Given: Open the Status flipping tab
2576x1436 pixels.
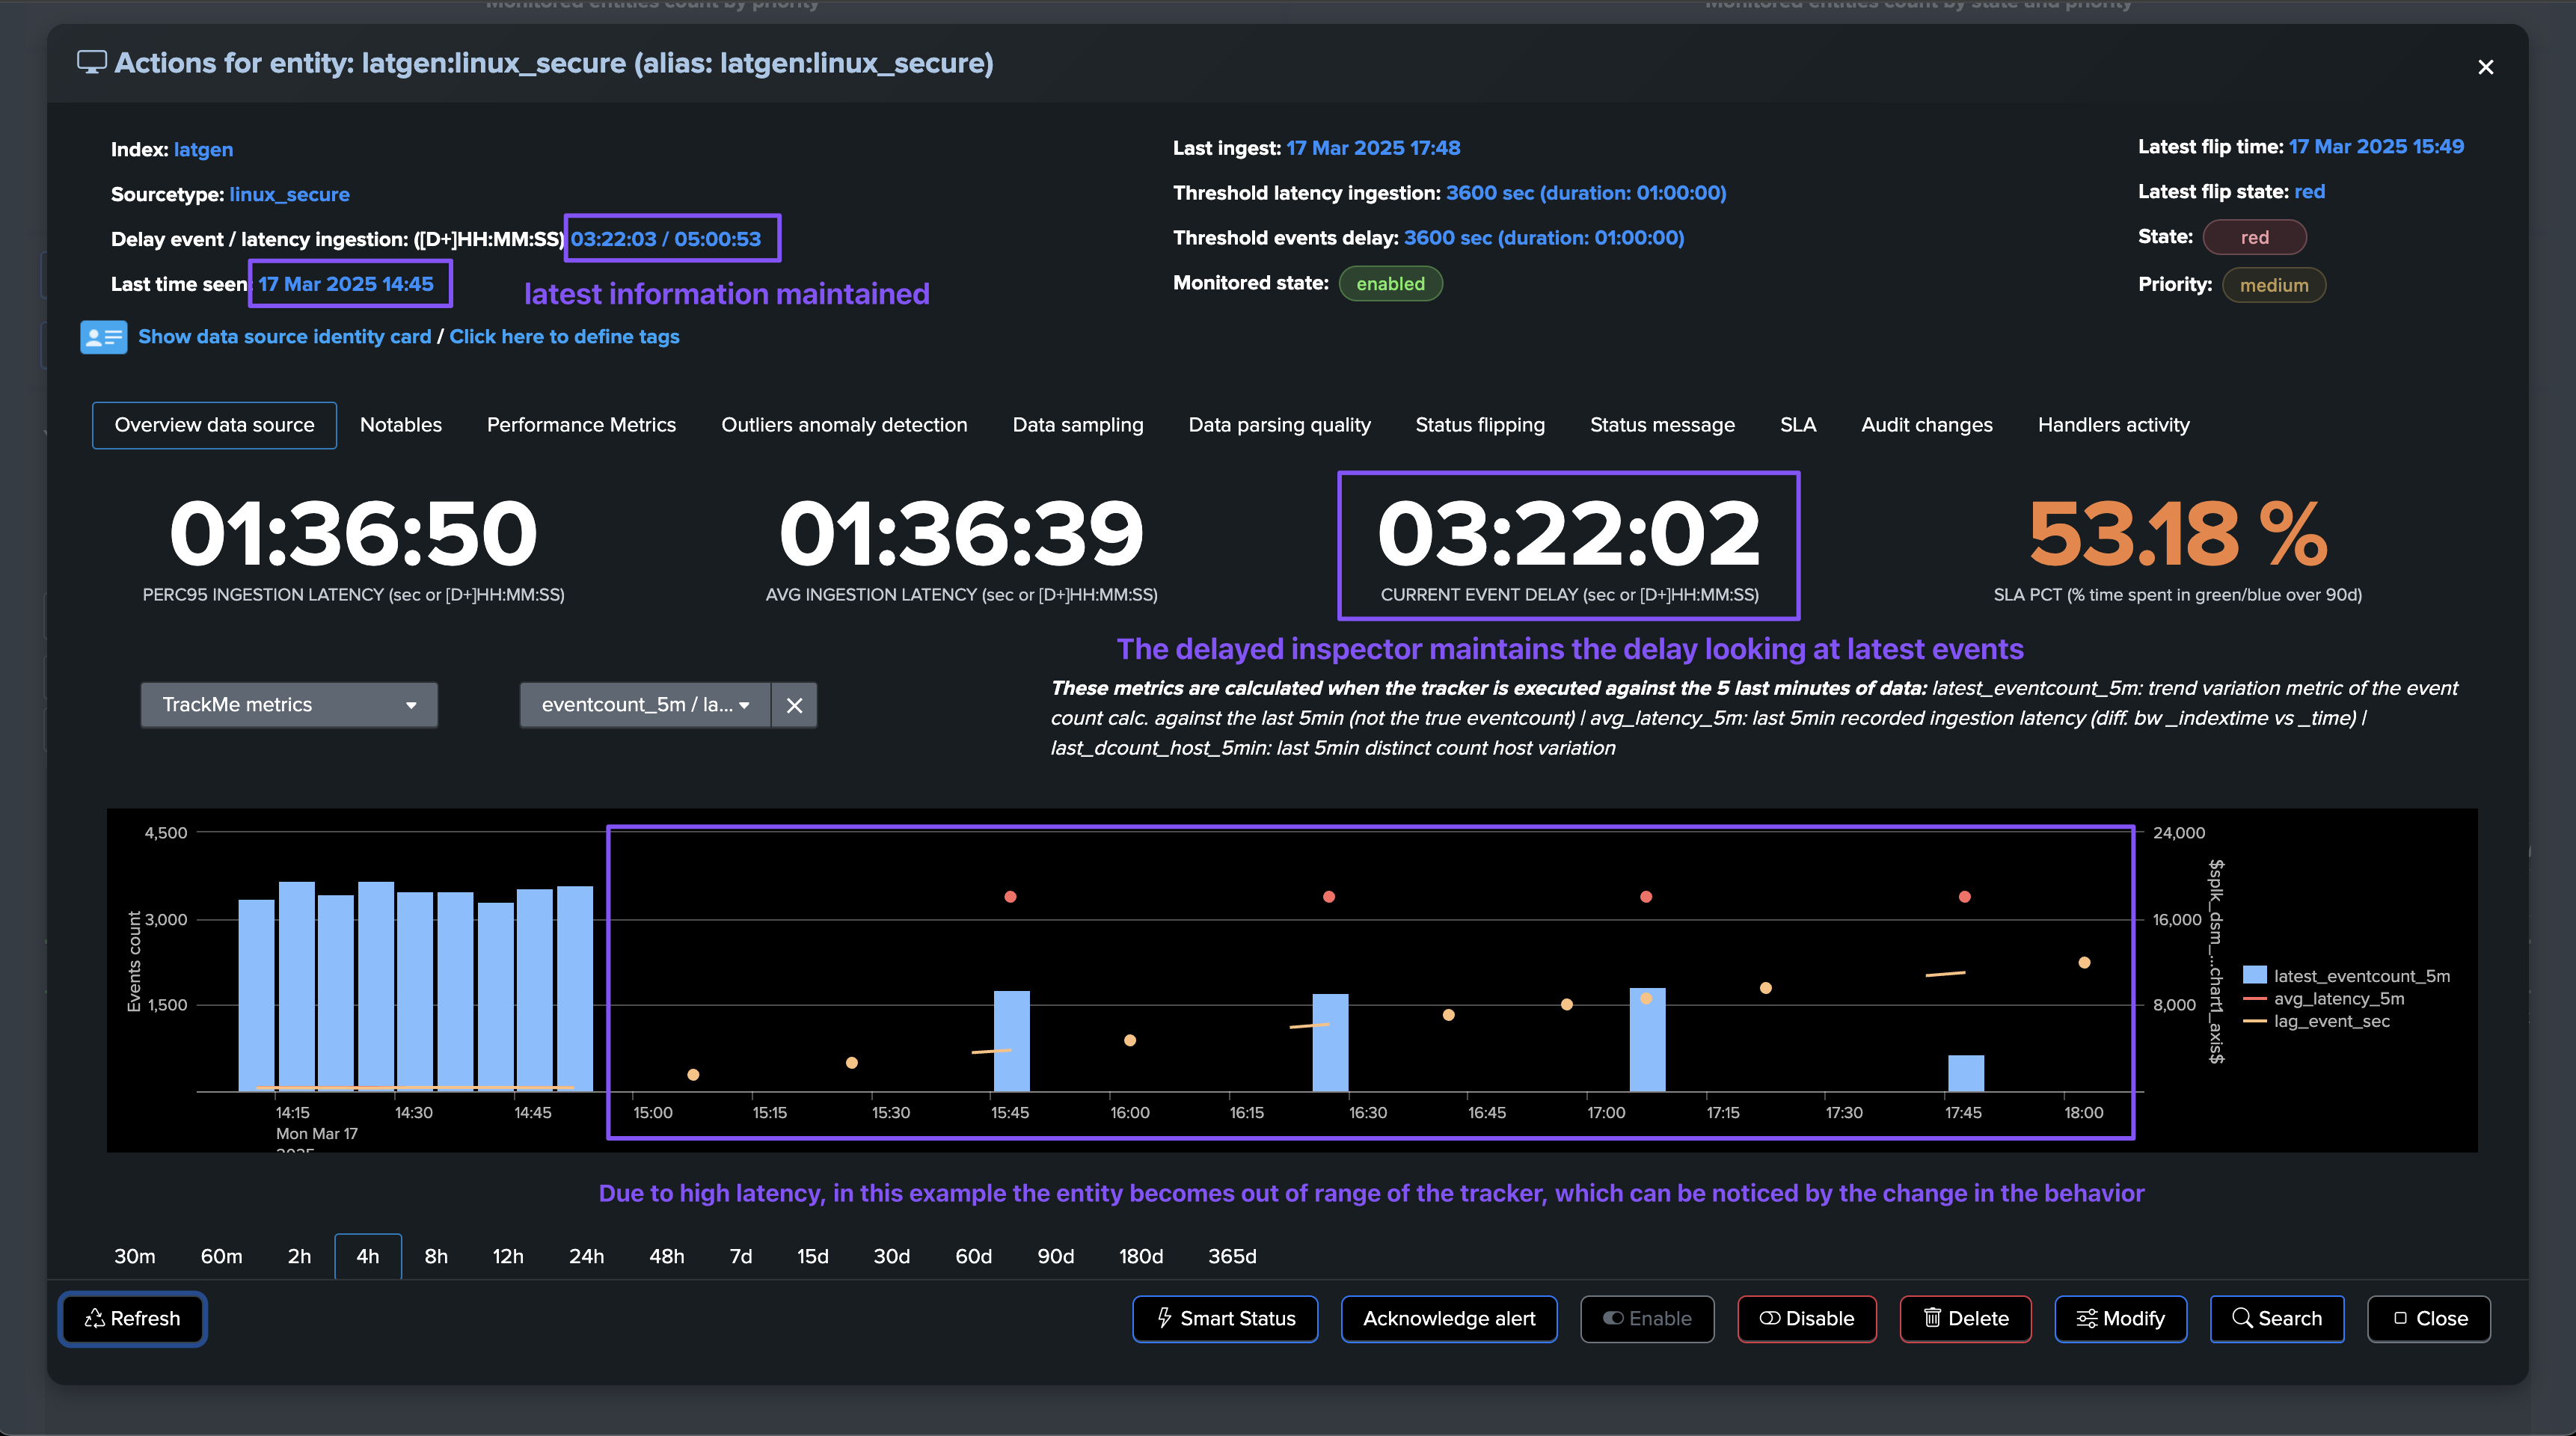Looking at the screenshot, I should point(1479,425).
